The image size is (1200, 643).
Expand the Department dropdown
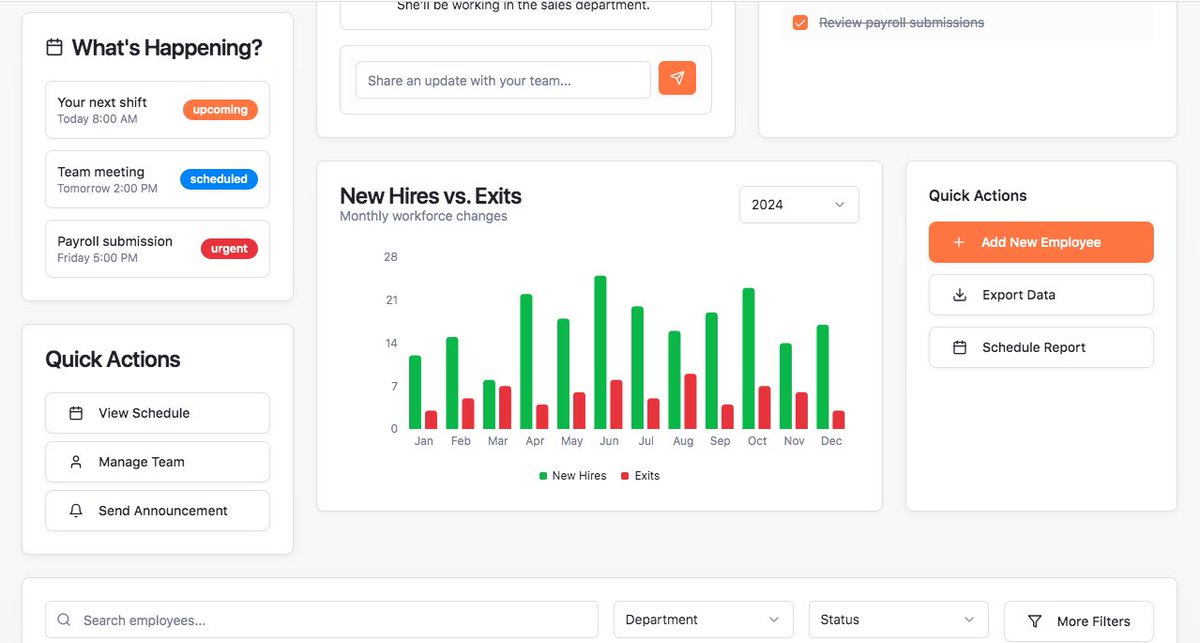click(703, 619)
